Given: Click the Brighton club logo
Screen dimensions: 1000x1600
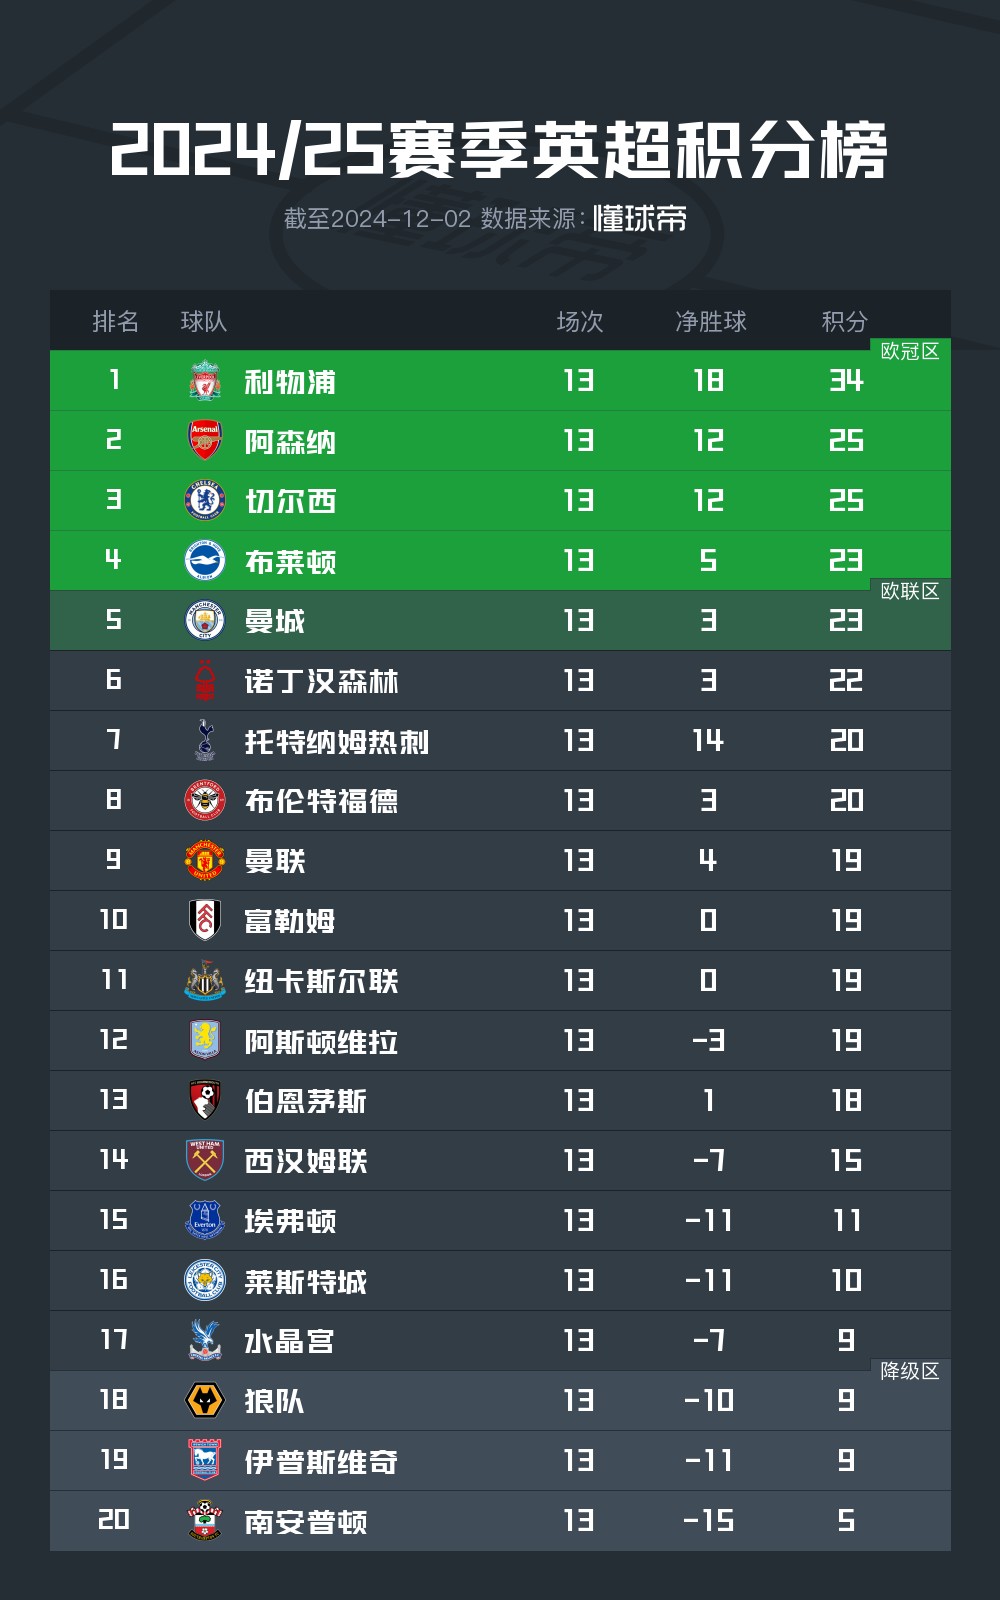Looking at the screenshot, I should tap(205, 560).
